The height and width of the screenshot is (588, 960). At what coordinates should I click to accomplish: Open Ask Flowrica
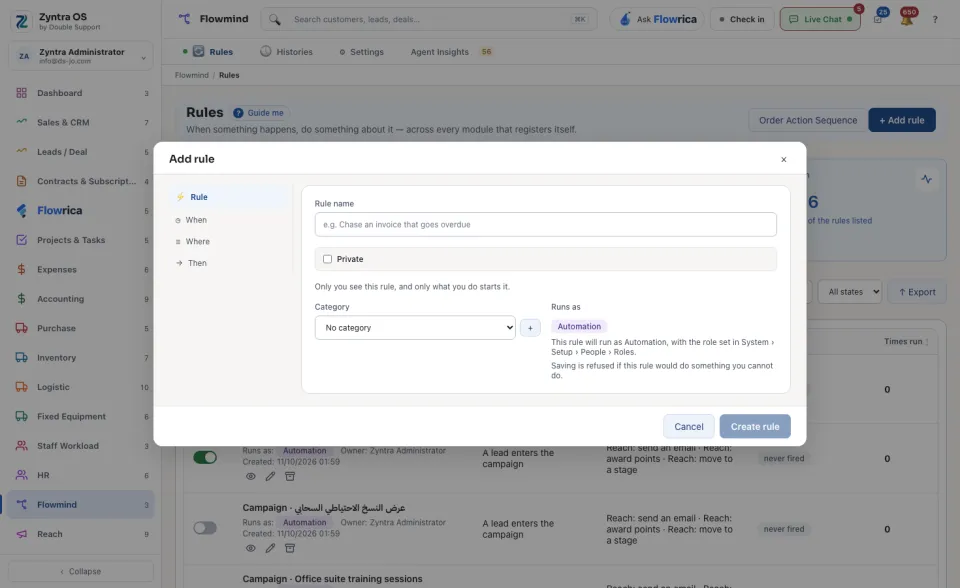[x=657, y=20]
